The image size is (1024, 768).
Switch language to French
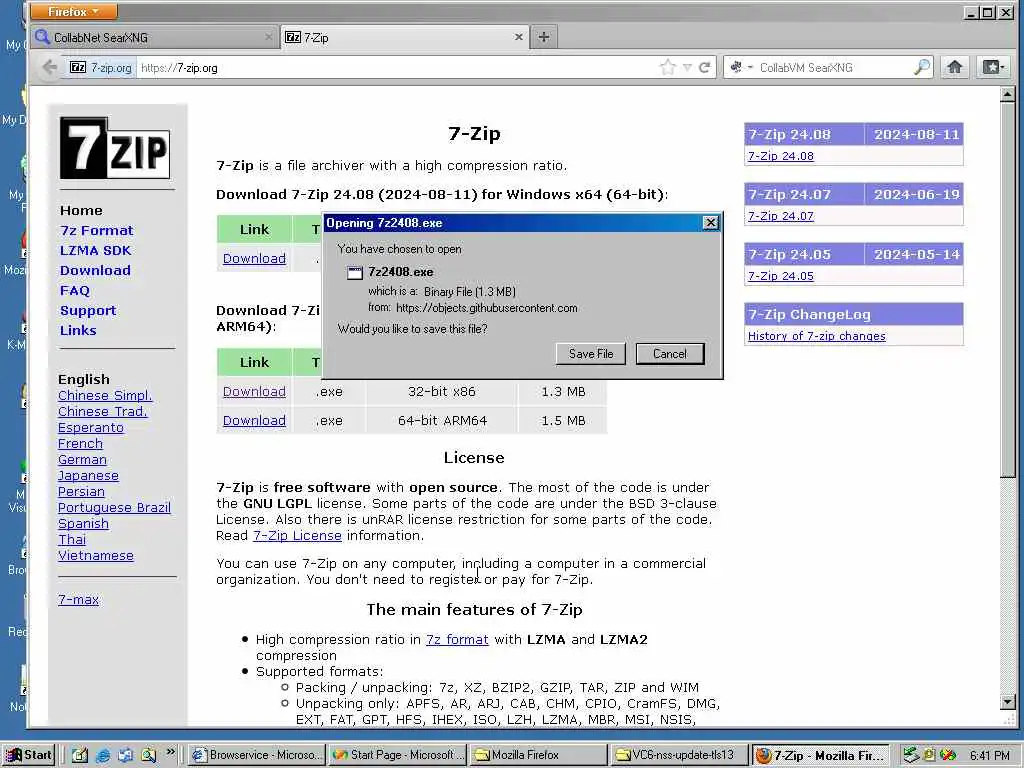click(80, 443)
